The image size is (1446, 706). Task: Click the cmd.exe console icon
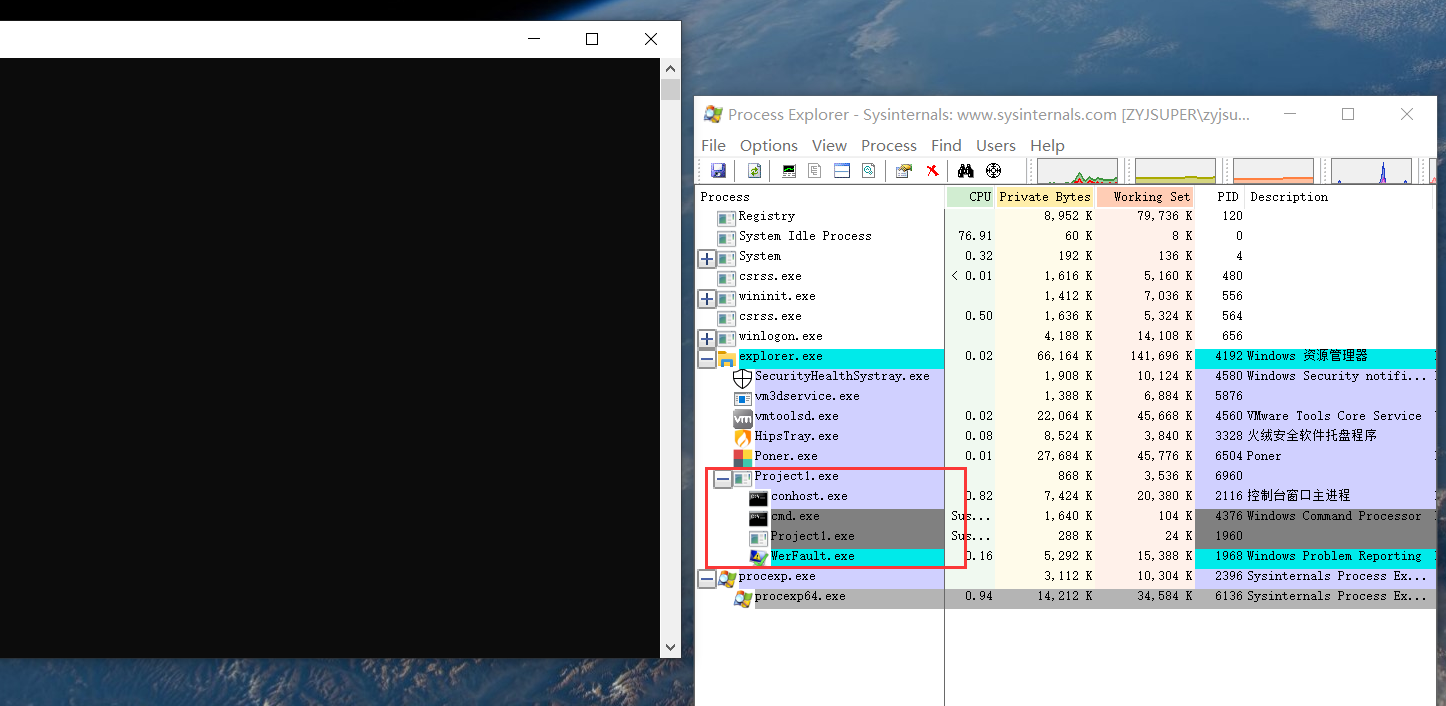click(x=759, y=517)
